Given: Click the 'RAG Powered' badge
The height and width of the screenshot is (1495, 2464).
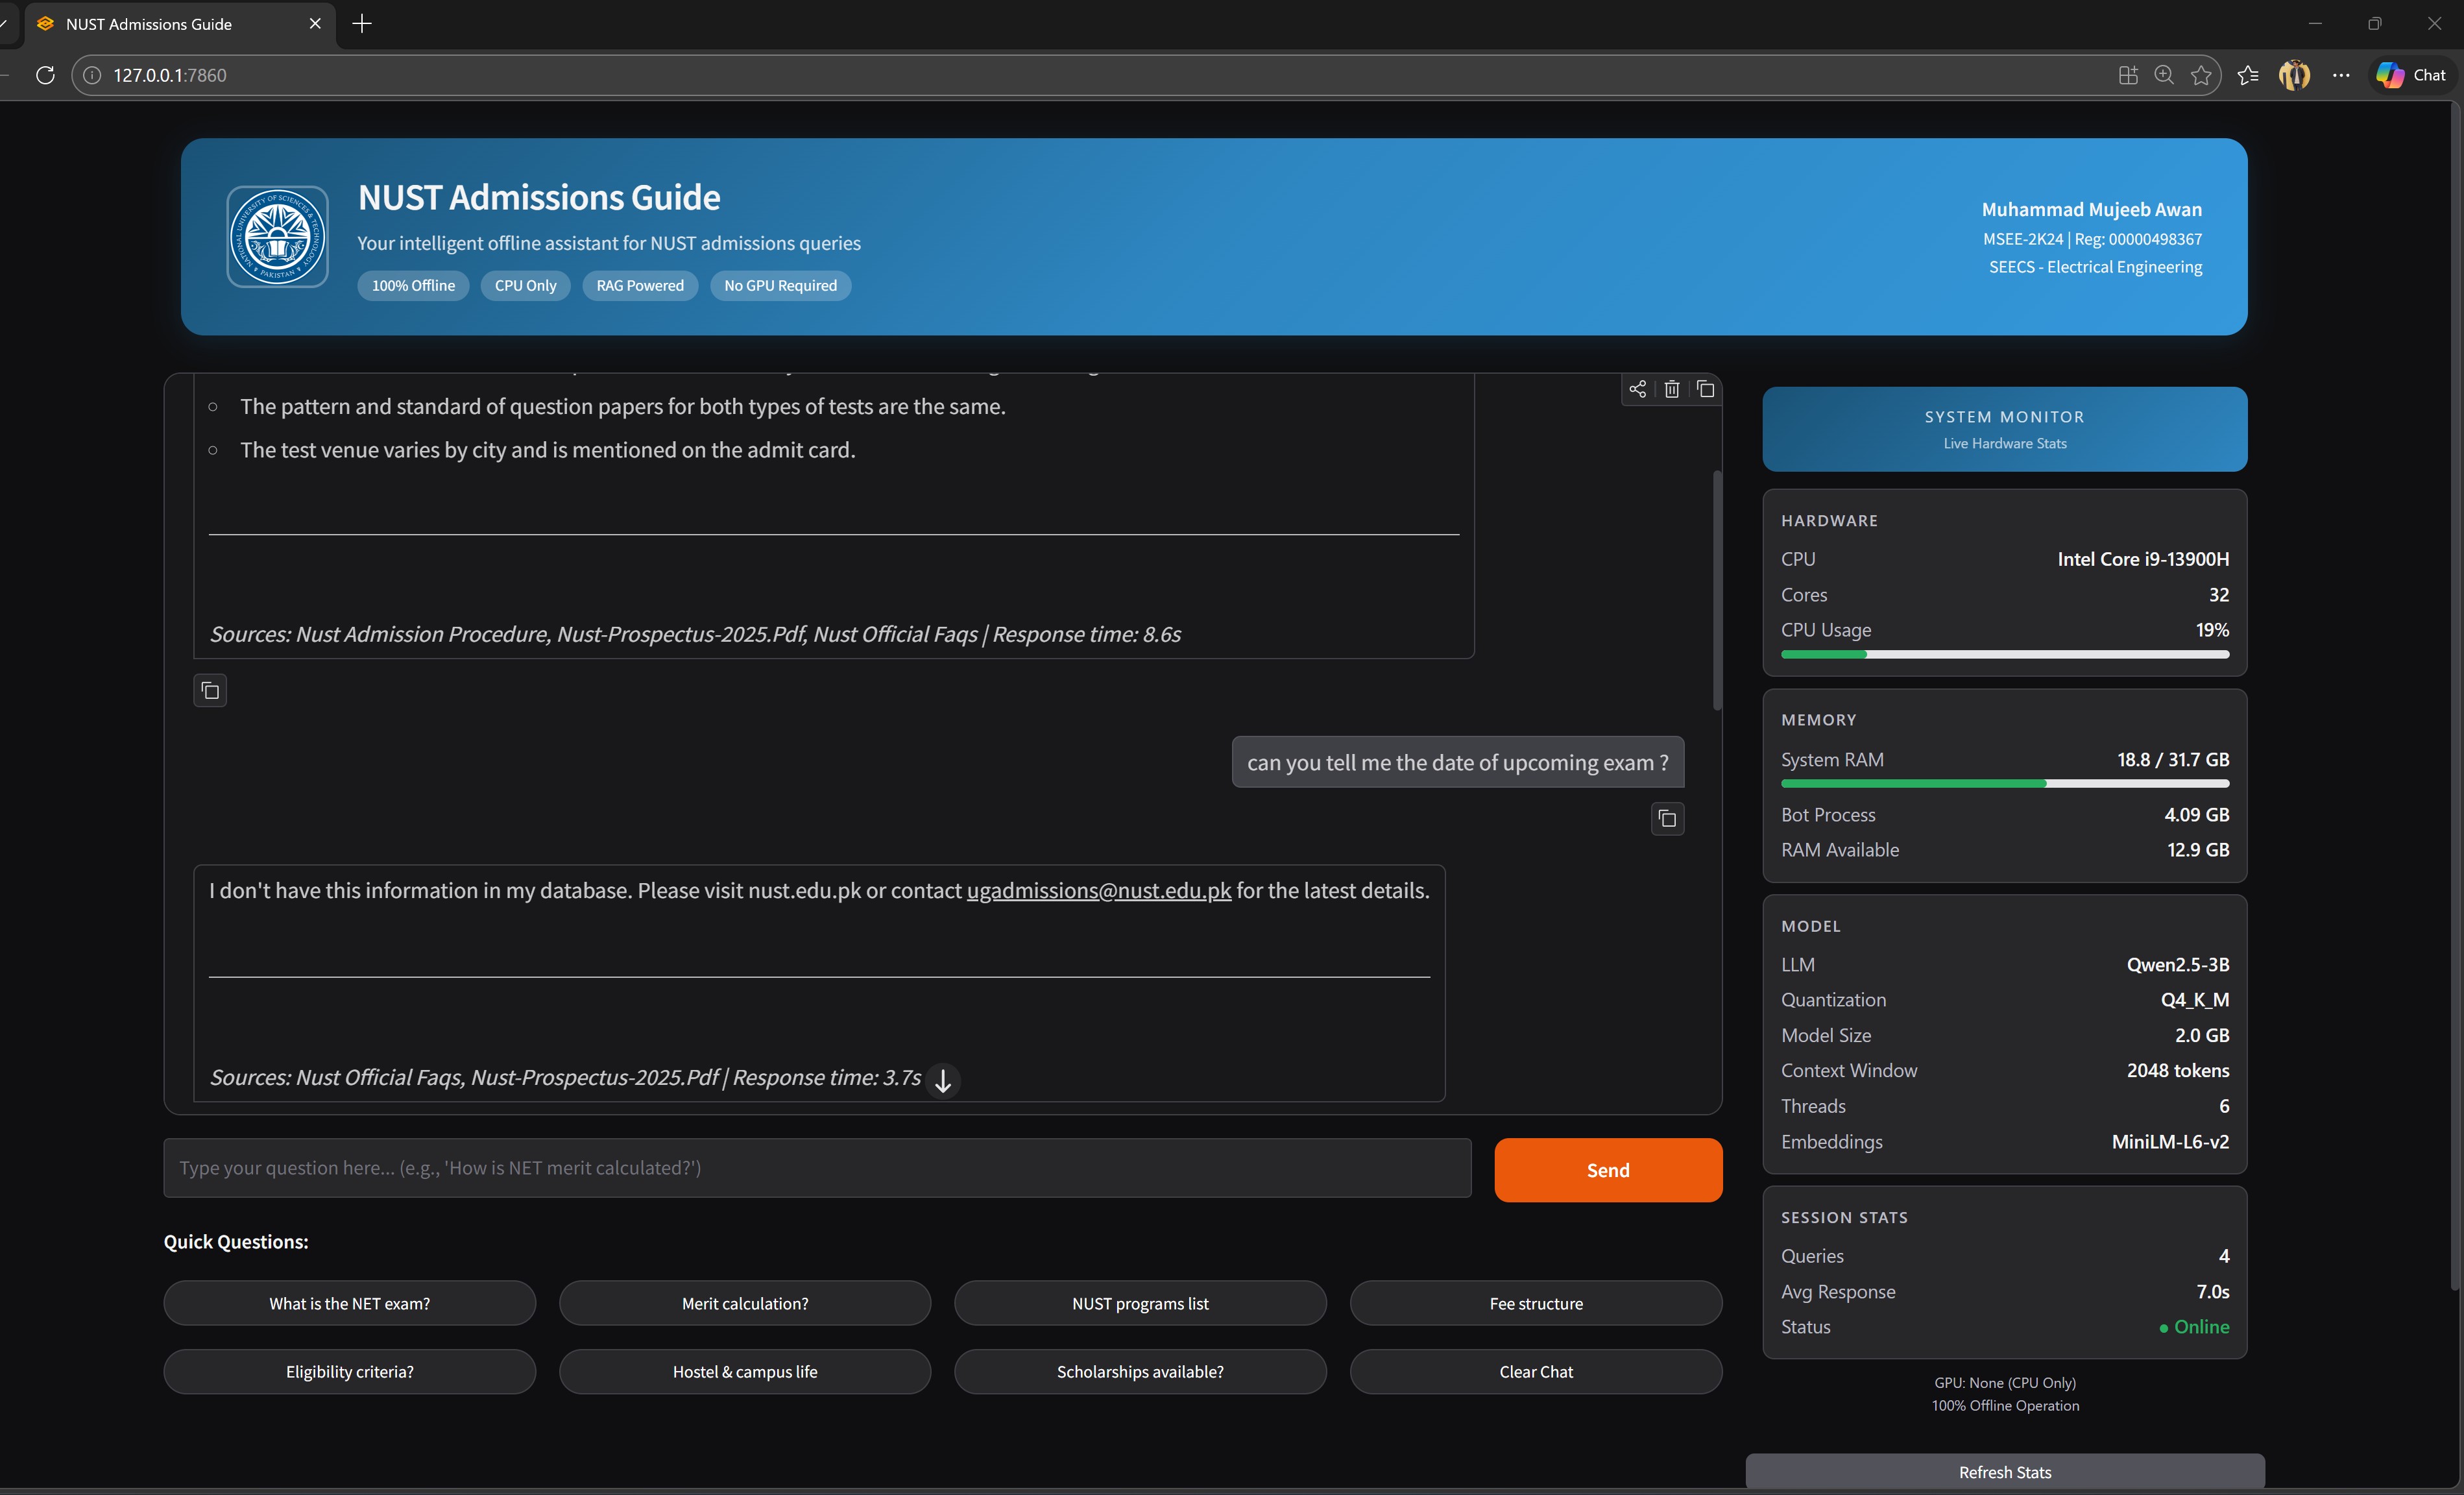Looking at the screenshot, I should (x=640, y=285).
